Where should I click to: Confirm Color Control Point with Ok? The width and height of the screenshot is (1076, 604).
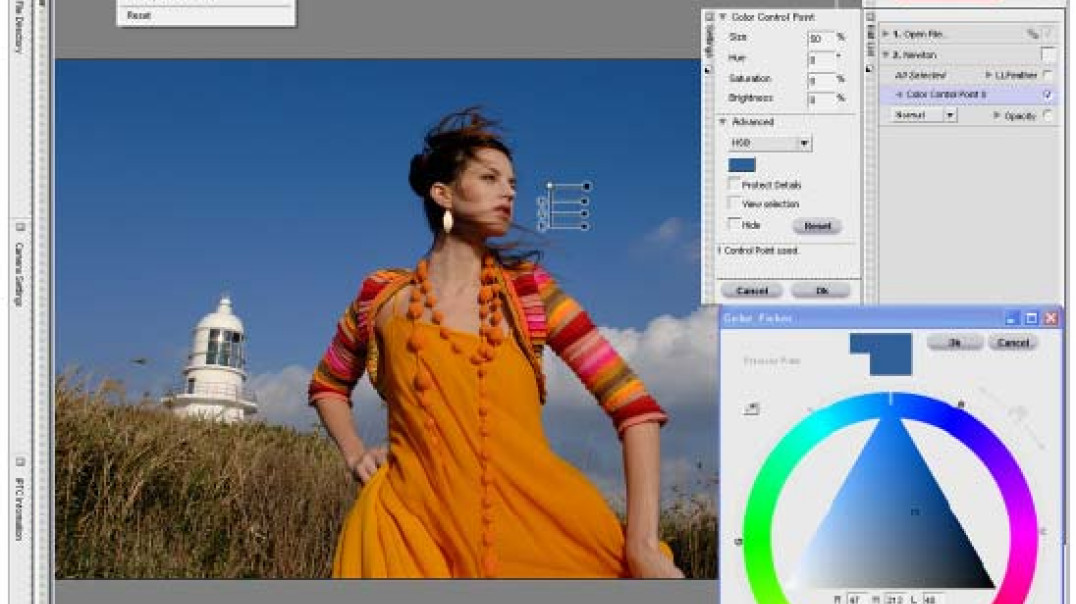[x=821, y=291]
